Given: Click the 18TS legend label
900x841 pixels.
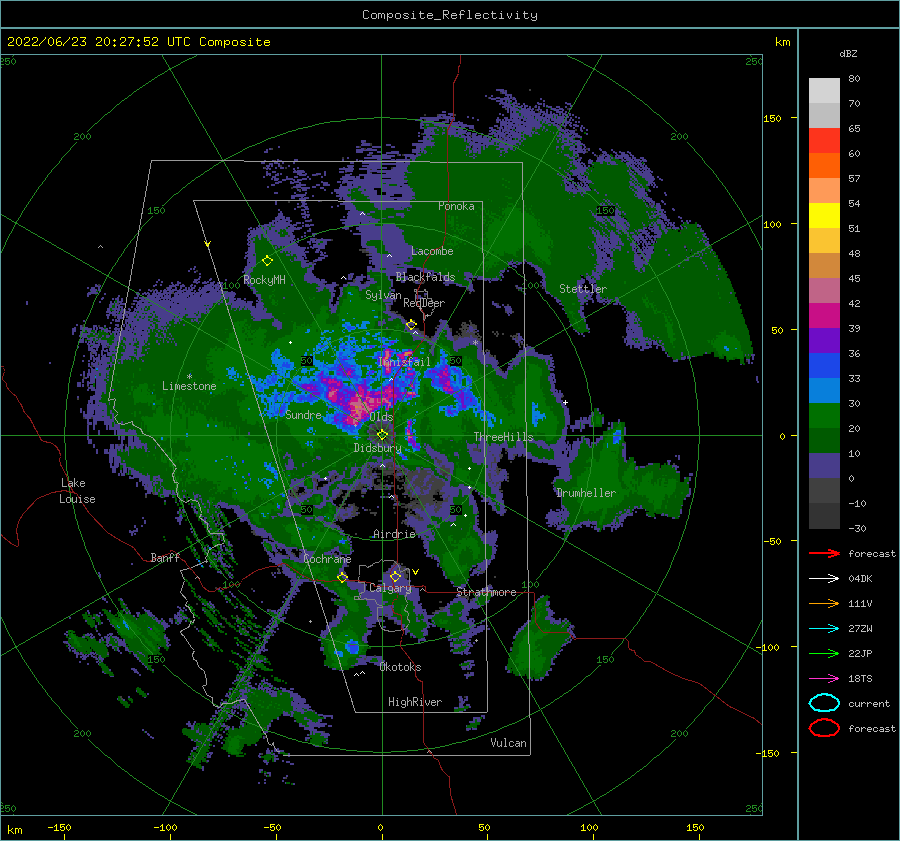Looking at the screenshot, I should point(860,678).
